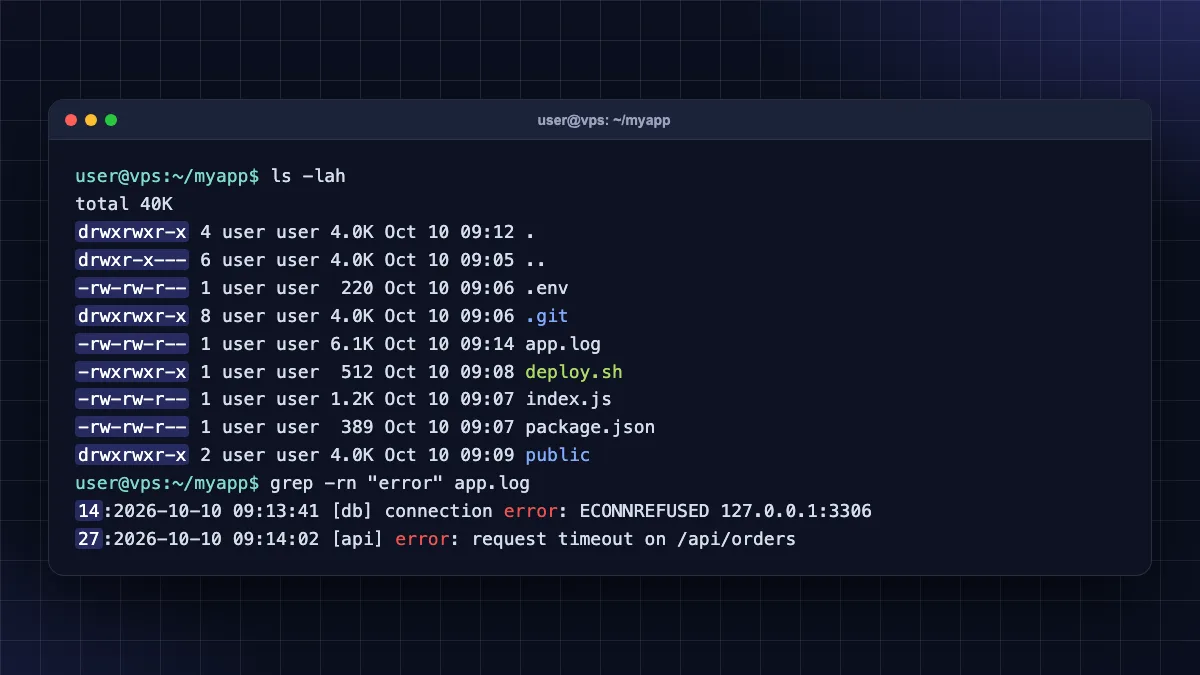Image resolution: width=1200 pixels, height=675 pixels.
Task: Click the green maximize window dot
Action: (111, 120)
